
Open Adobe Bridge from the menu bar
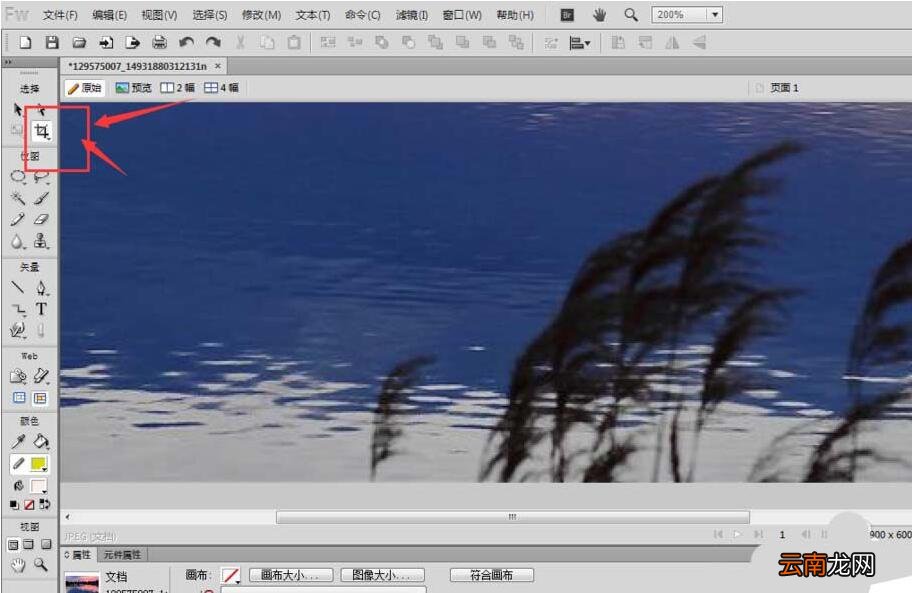point(567,15)
